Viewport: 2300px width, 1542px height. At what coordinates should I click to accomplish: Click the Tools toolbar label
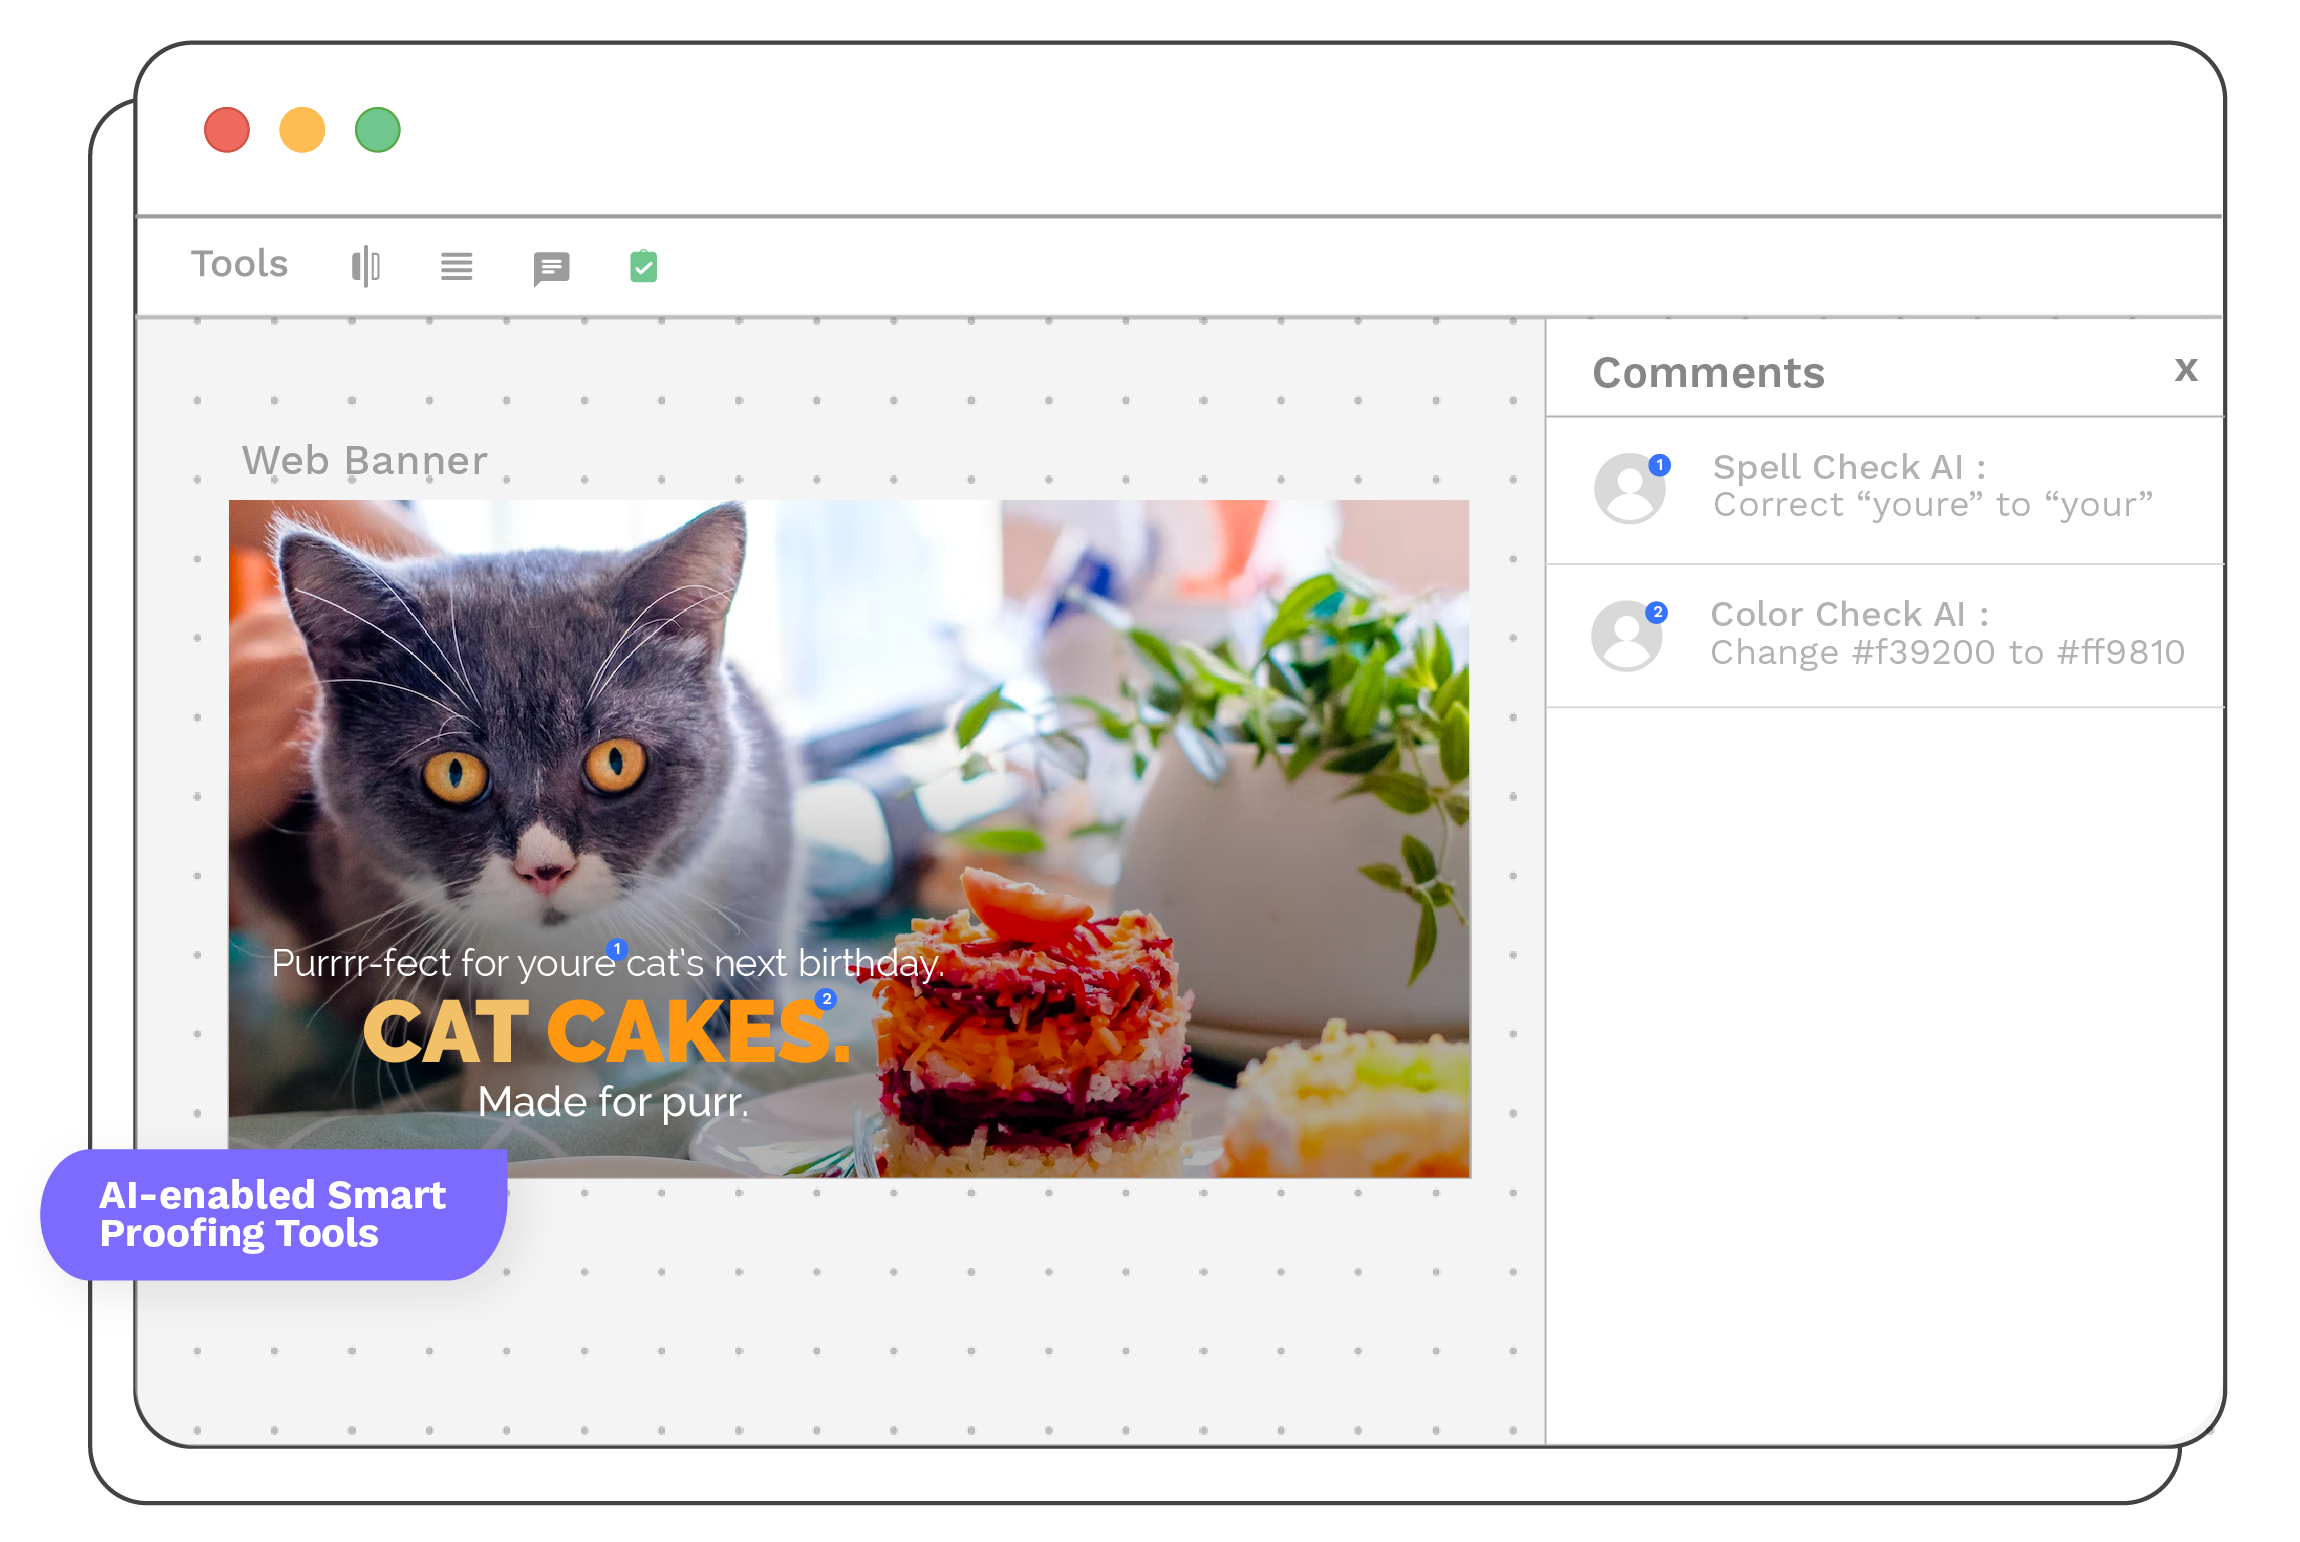point(239,264)
